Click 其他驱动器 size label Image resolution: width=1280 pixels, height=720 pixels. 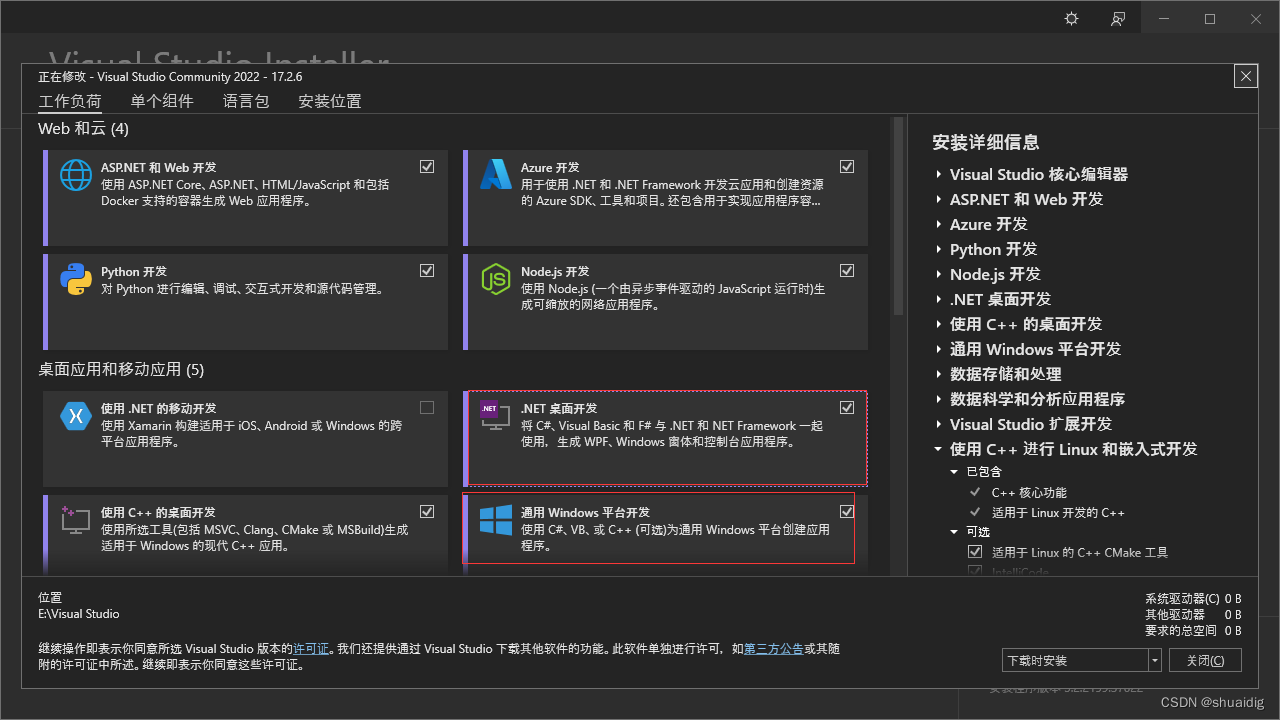1175,614
